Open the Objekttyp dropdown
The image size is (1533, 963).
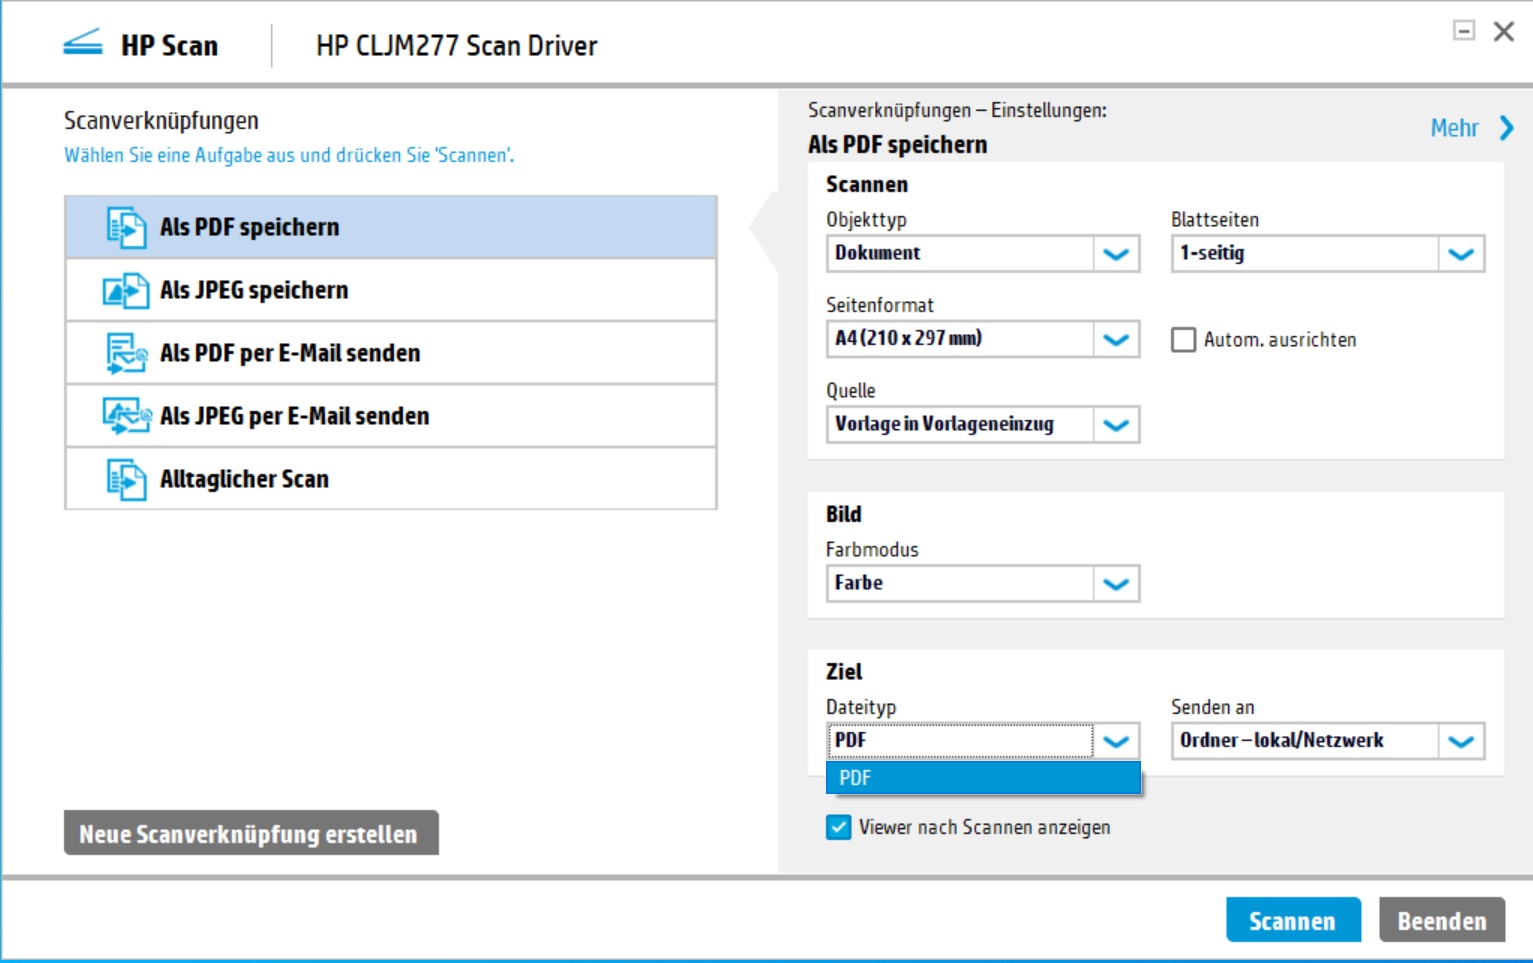[1116, 254]
